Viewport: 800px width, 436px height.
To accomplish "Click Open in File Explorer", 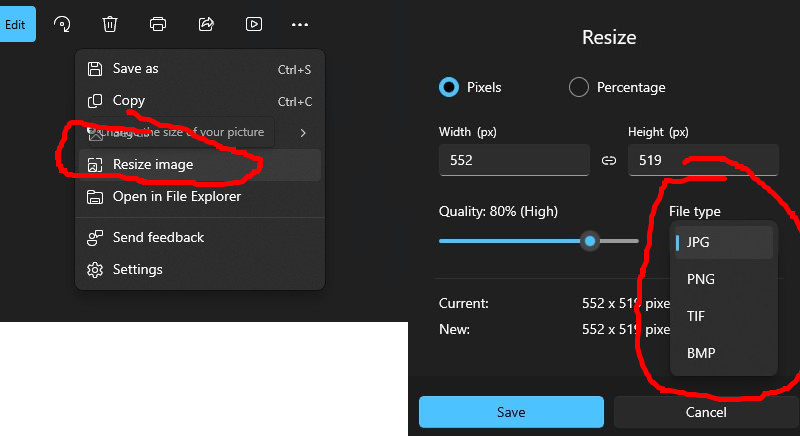I will click(176, 197).
